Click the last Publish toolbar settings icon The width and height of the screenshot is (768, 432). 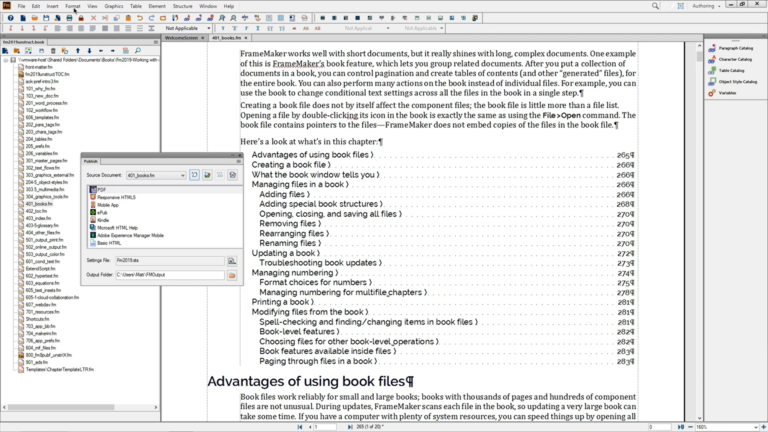(233, 175)
